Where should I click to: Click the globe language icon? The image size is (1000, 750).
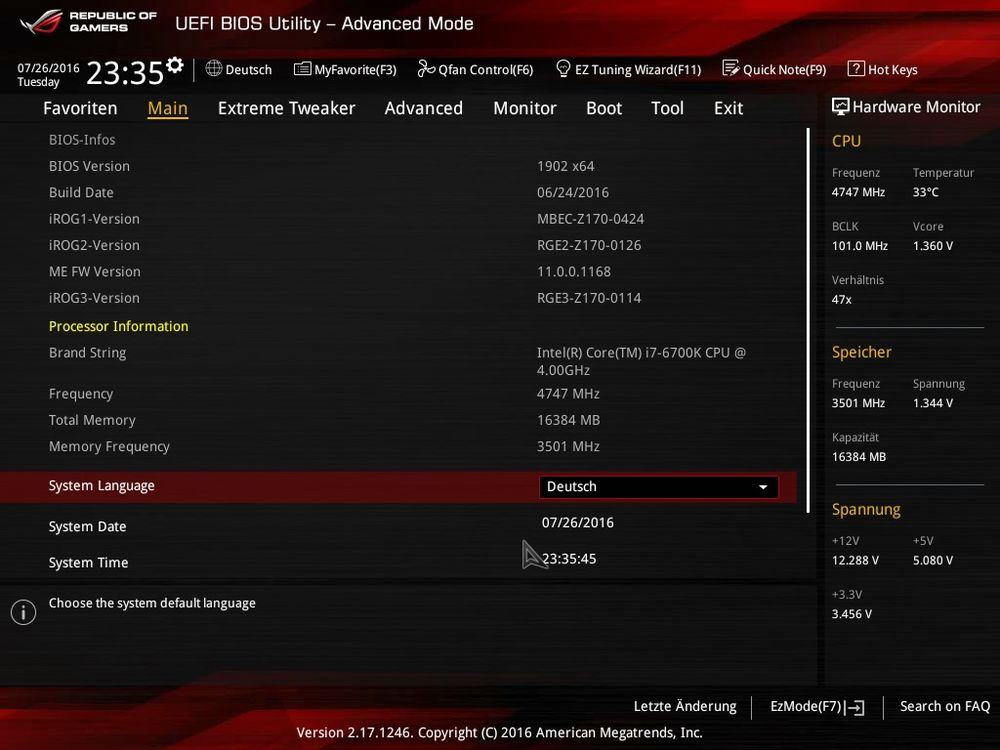coord(214,69)
